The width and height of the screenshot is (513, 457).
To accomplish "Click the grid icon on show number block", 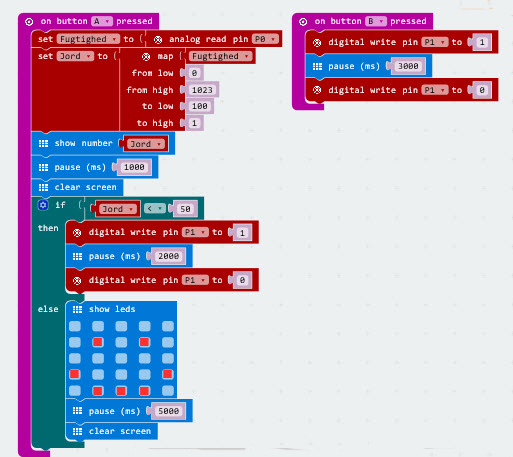I will [x=43, y=143].
